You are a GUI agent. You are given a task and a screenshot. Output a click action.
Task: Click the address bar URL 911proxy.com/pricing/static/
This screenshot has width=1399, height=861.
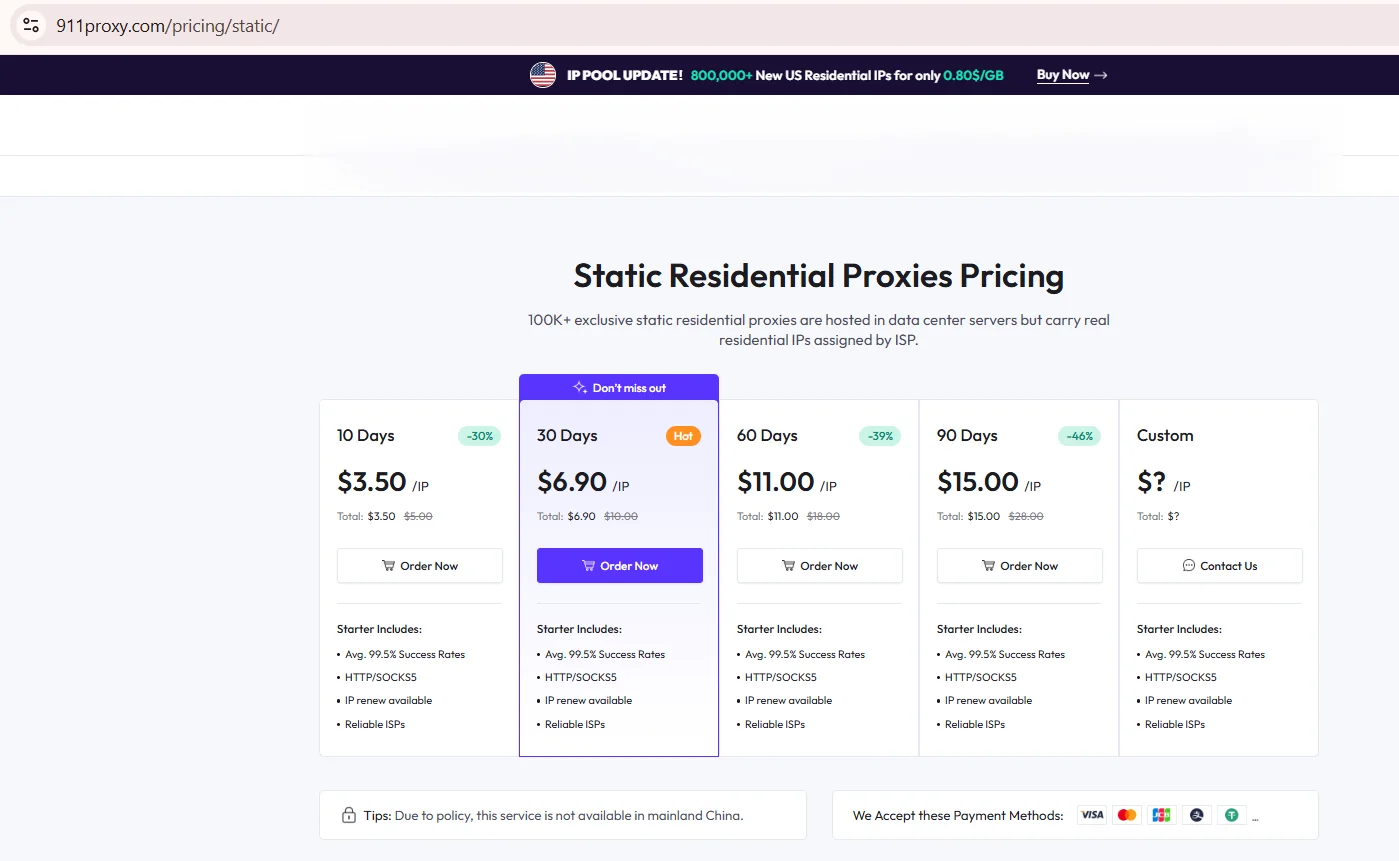pyautogui.click(x=168, y=25)
